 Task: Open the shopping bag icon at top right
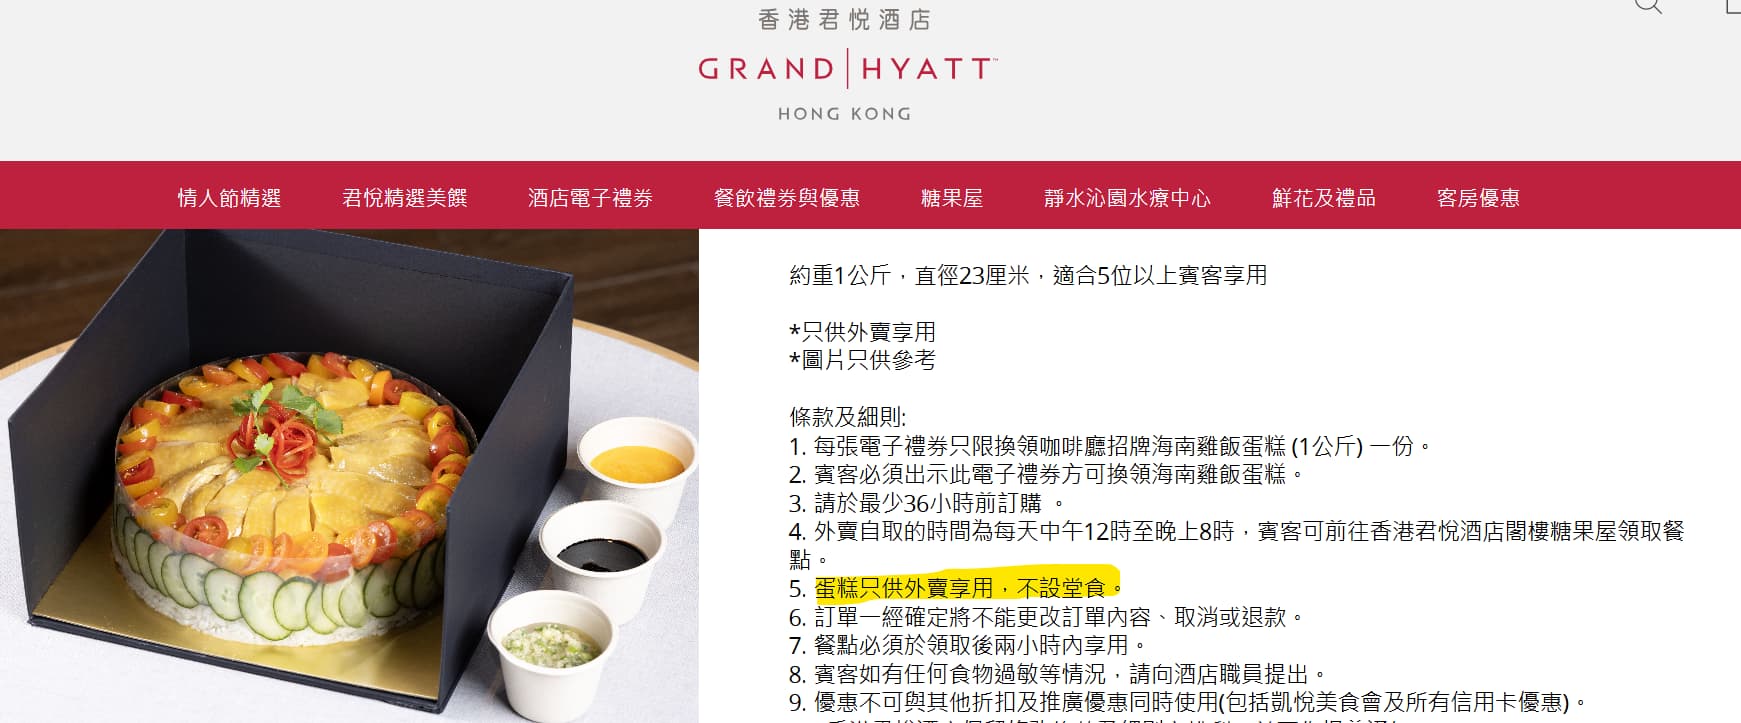(1734, 5)
